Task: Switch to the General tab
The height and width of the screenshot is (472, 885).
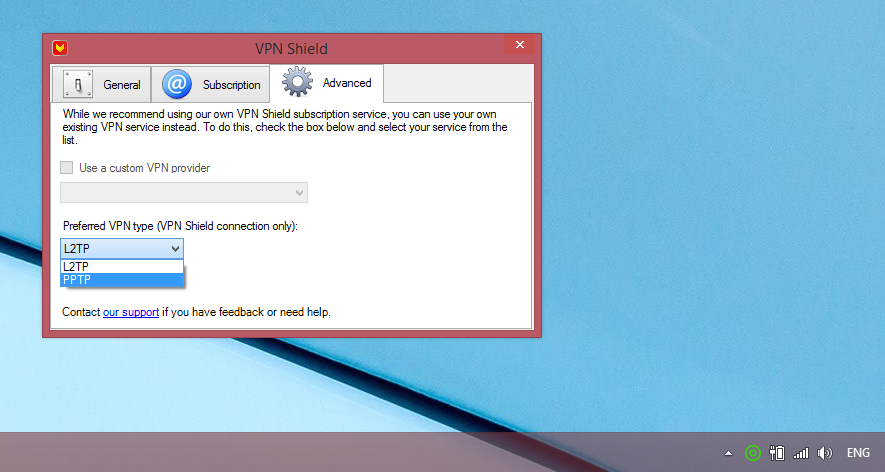Action: pyautogui.click(x=102, y=85)
